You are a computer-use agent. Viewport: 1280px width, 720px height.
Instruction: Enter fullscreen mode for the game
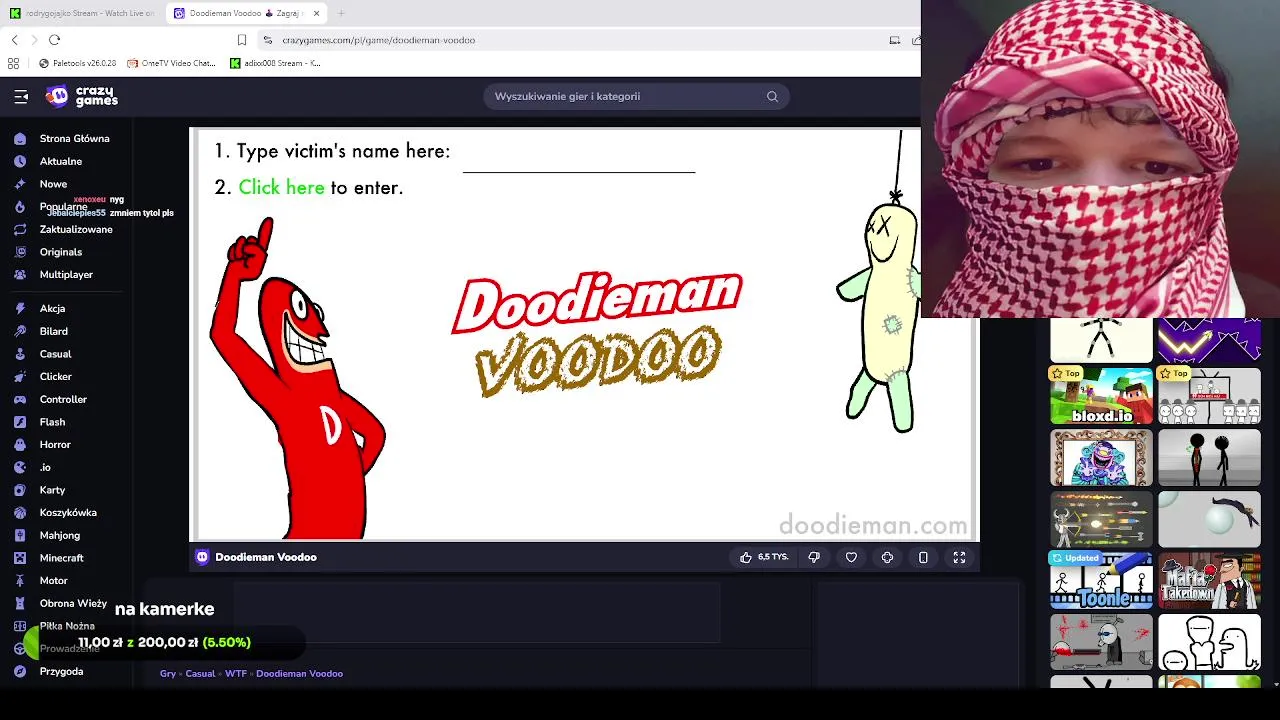959,557
